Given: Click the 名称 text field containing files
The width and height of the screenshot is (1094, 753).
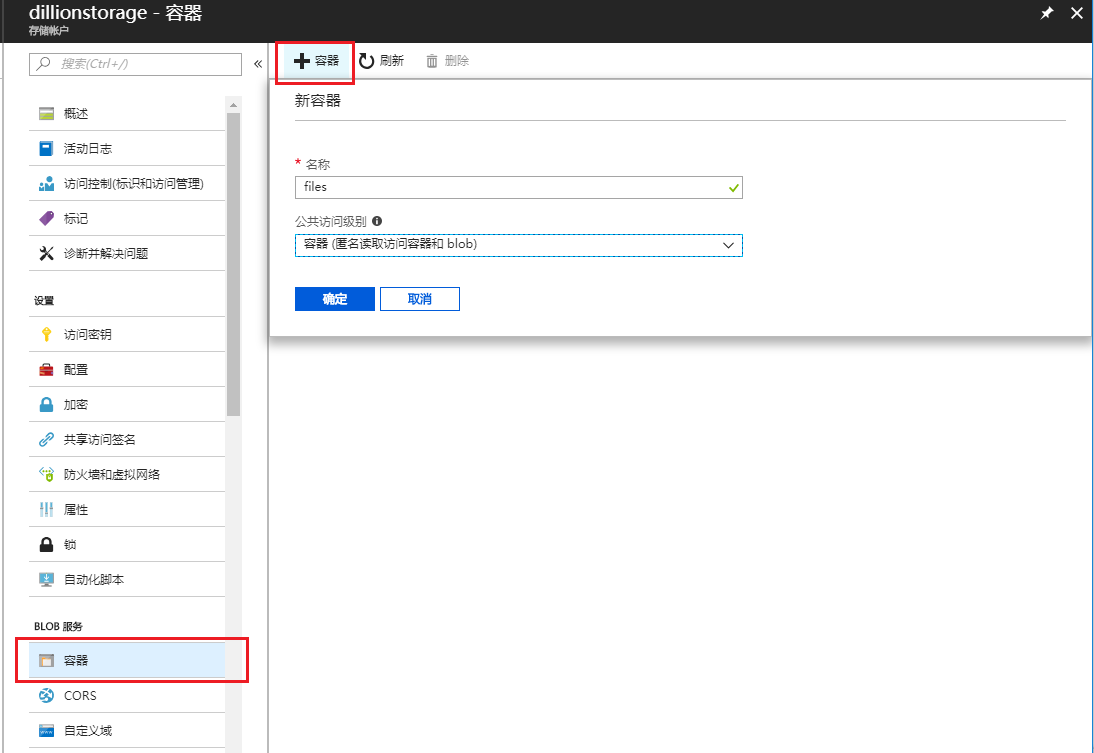Looking at the screenshot, I should (510, 187).
